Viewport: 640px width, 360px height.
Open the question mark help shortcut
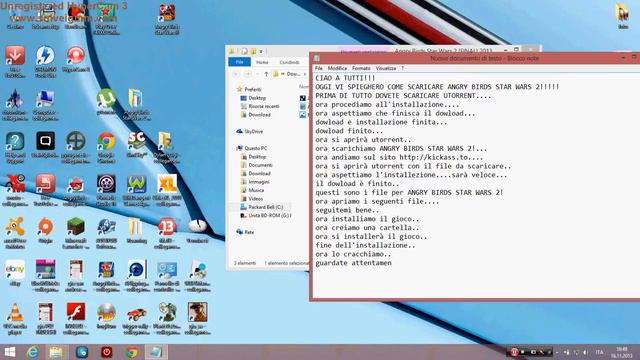click(15, 147)
